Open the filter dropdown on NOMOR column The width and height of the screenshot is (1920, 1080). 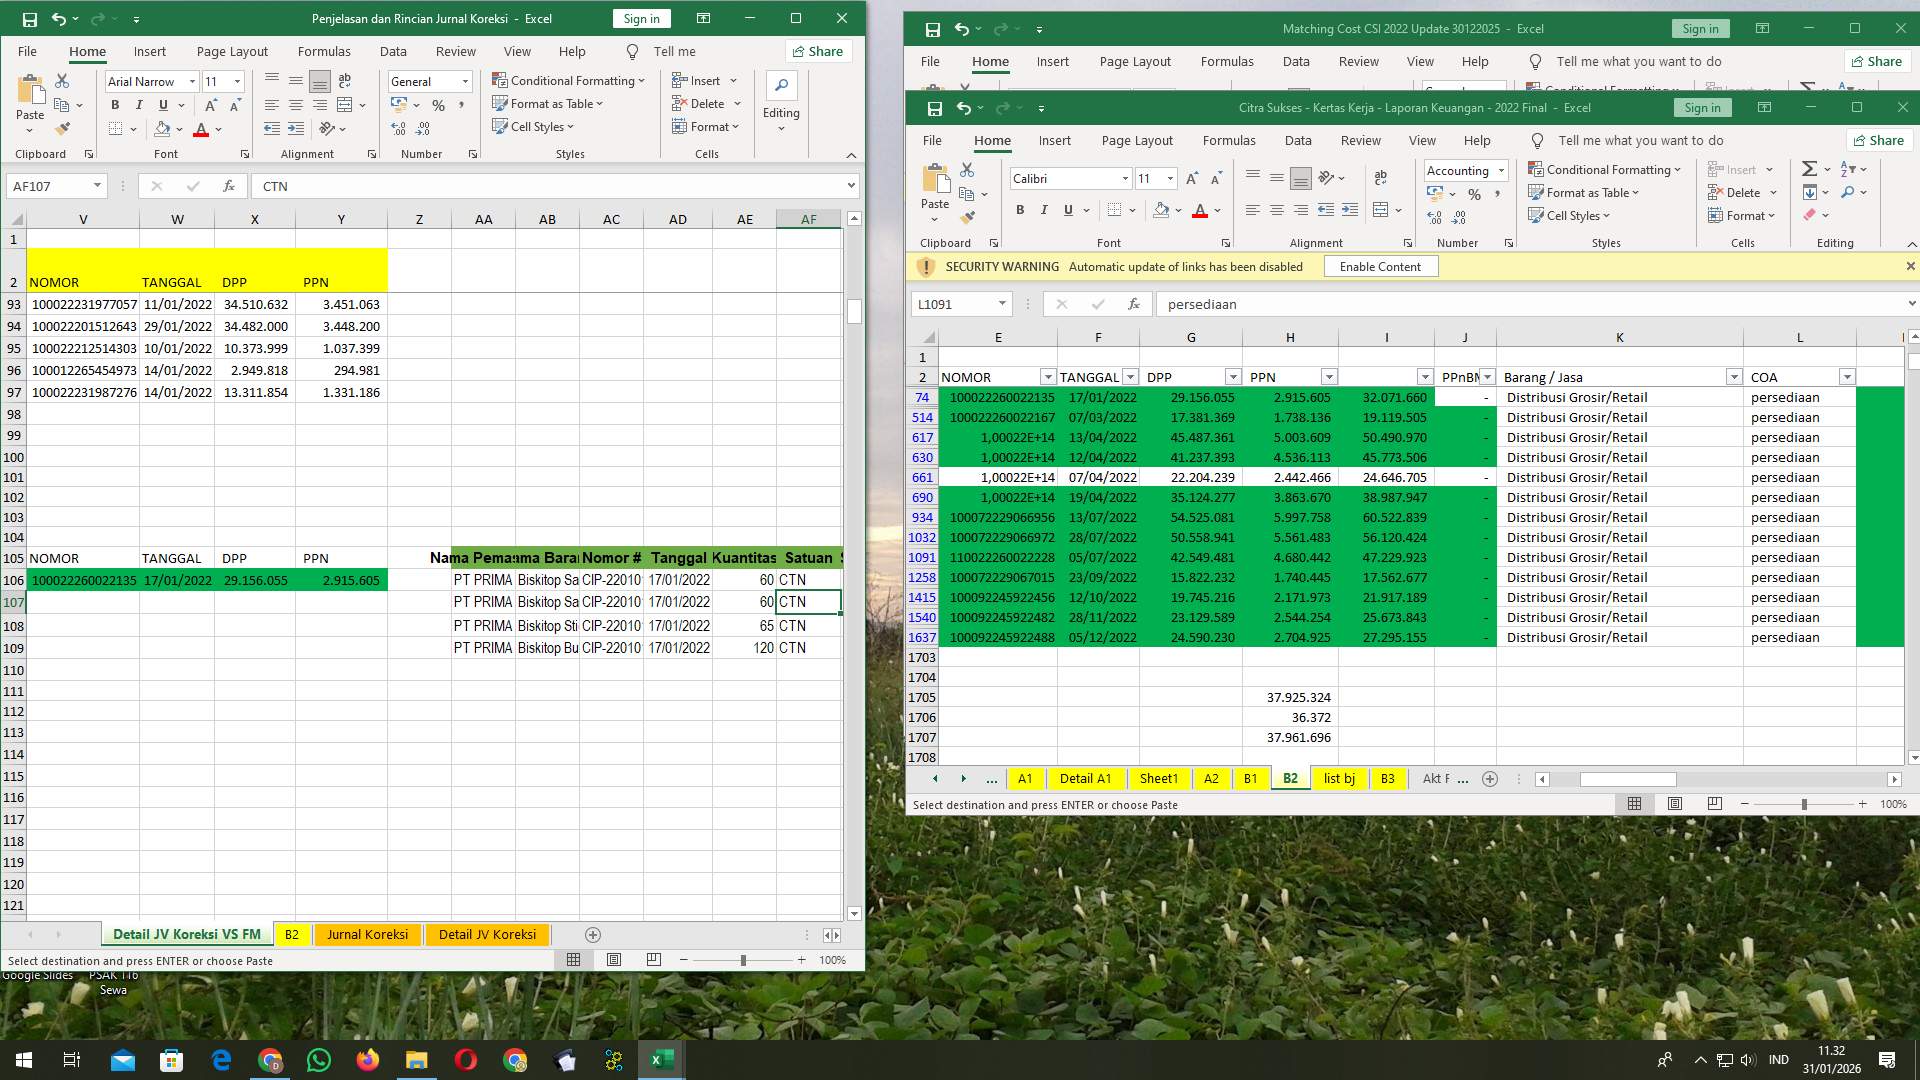[1048, 377]
